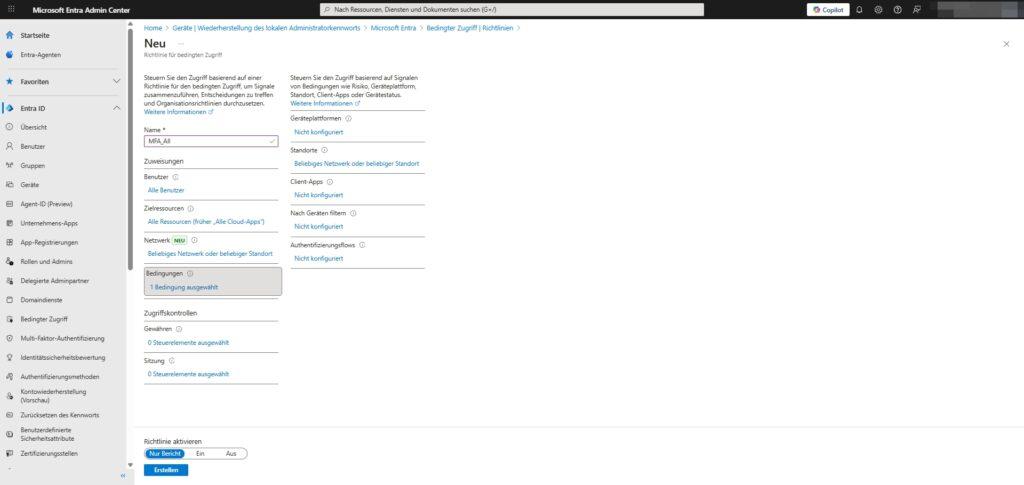The height and width of the screenshot is (485, 1024).
Task: Open the Copilot button
Action: [x=828, y=10]
